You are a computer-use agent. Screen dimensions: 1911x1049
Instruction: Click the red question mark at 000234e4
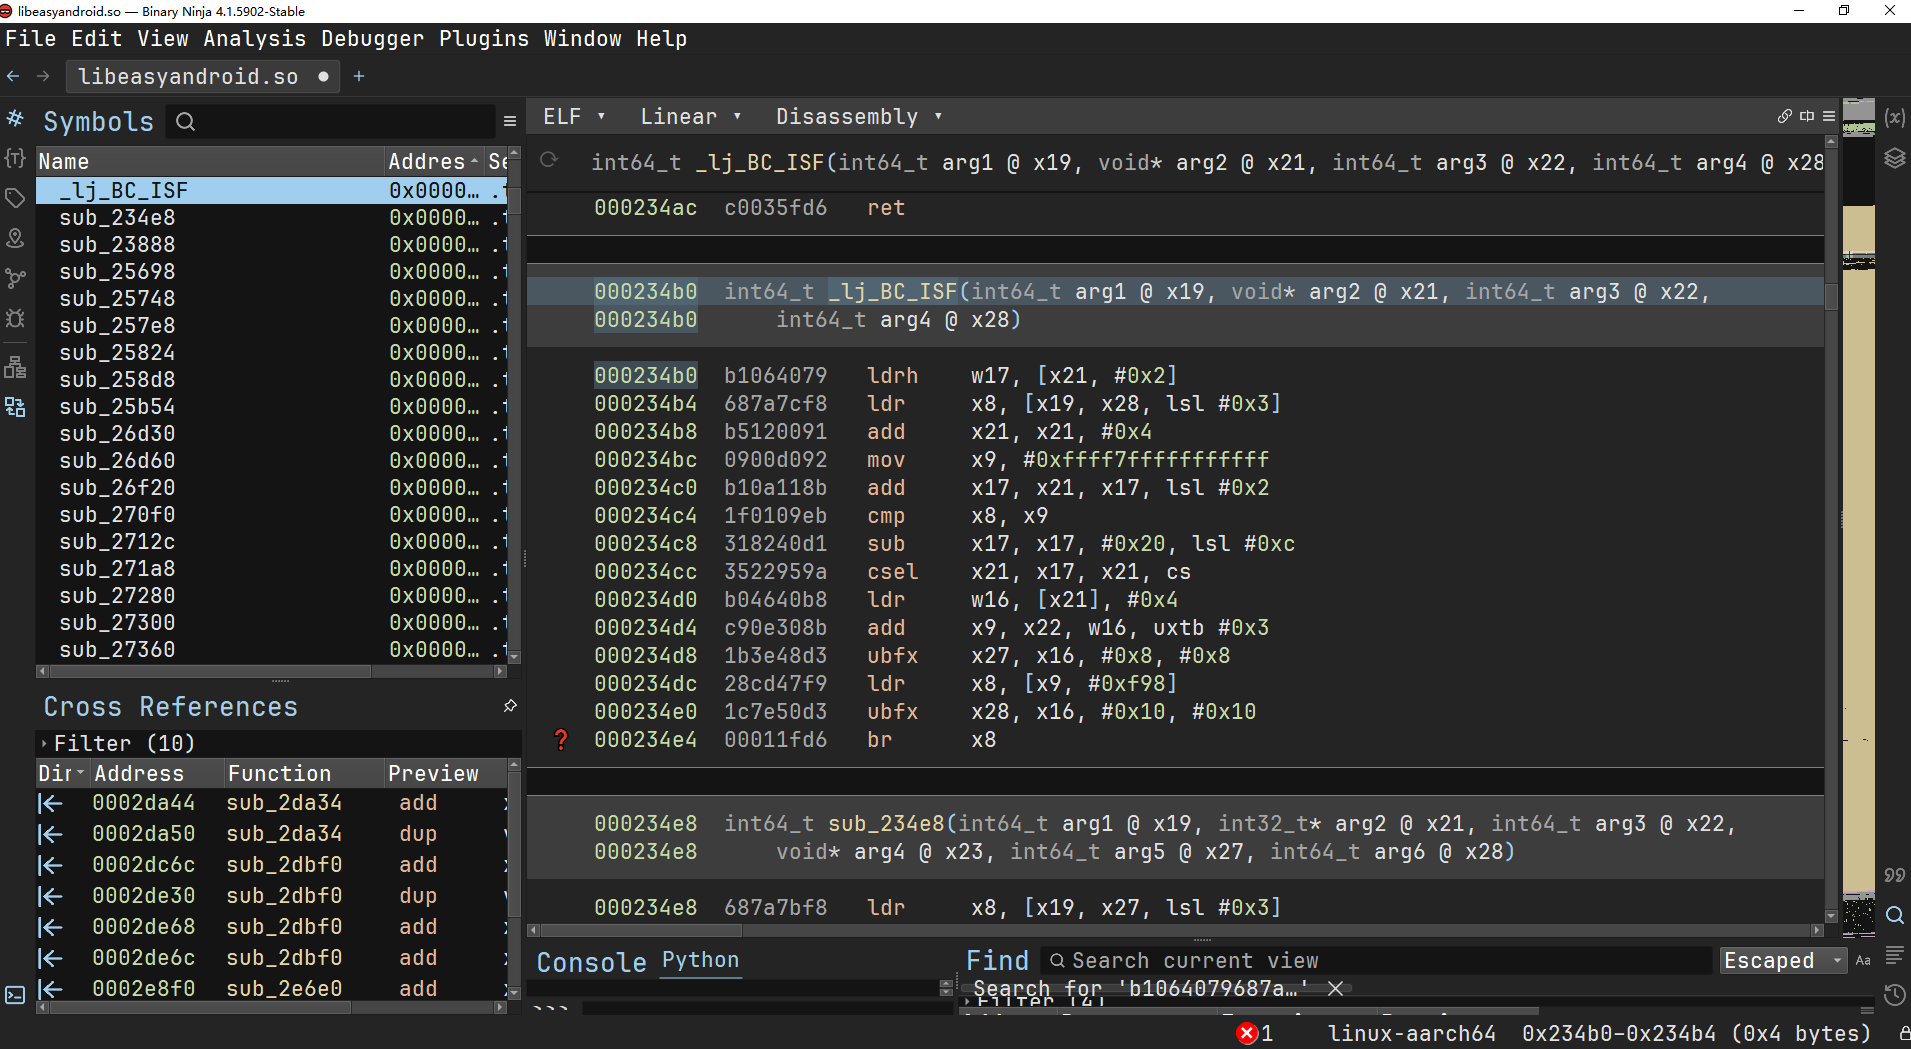[561, 740]
